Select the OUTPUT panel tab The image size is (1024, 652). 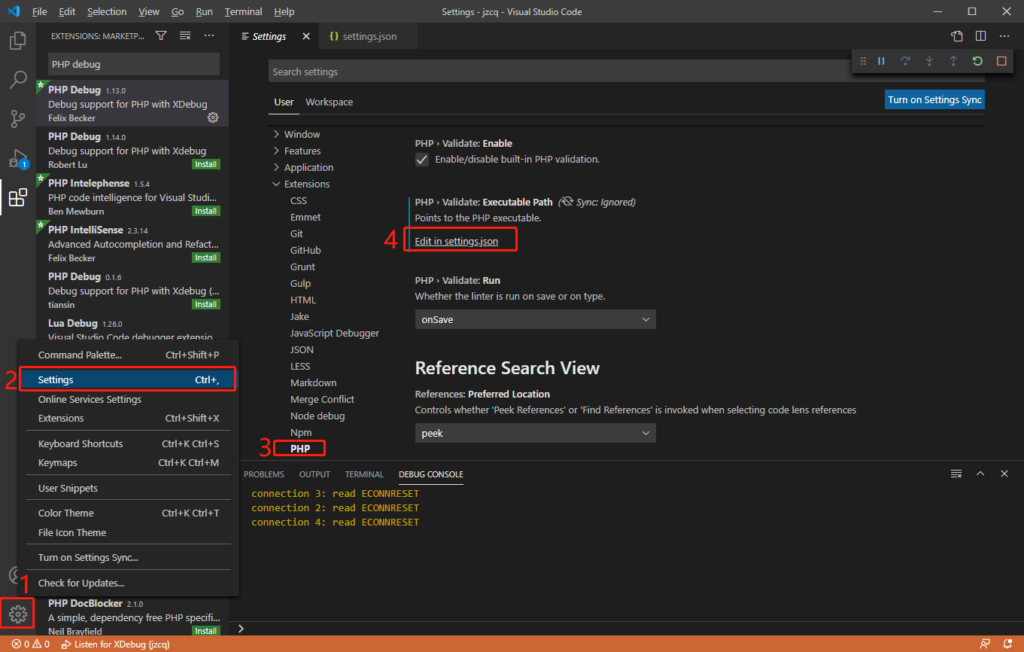pyautogui.click(x=315, y=474)
